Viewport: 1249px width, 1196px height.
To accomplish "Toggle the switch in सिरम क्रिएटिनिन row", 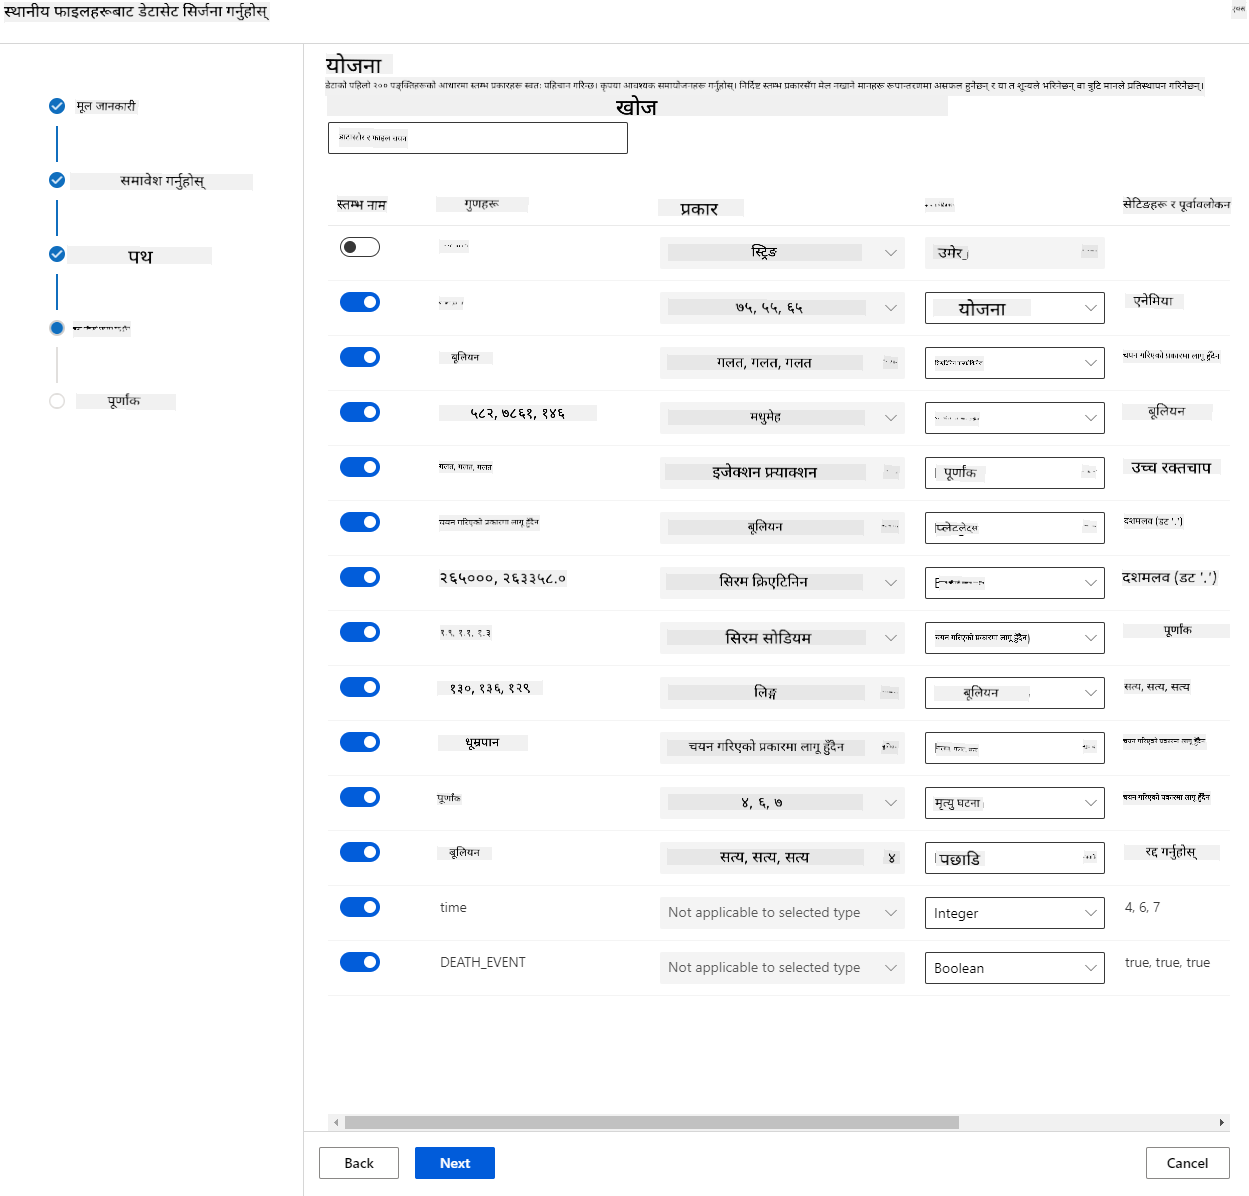I will pos(360,577).
